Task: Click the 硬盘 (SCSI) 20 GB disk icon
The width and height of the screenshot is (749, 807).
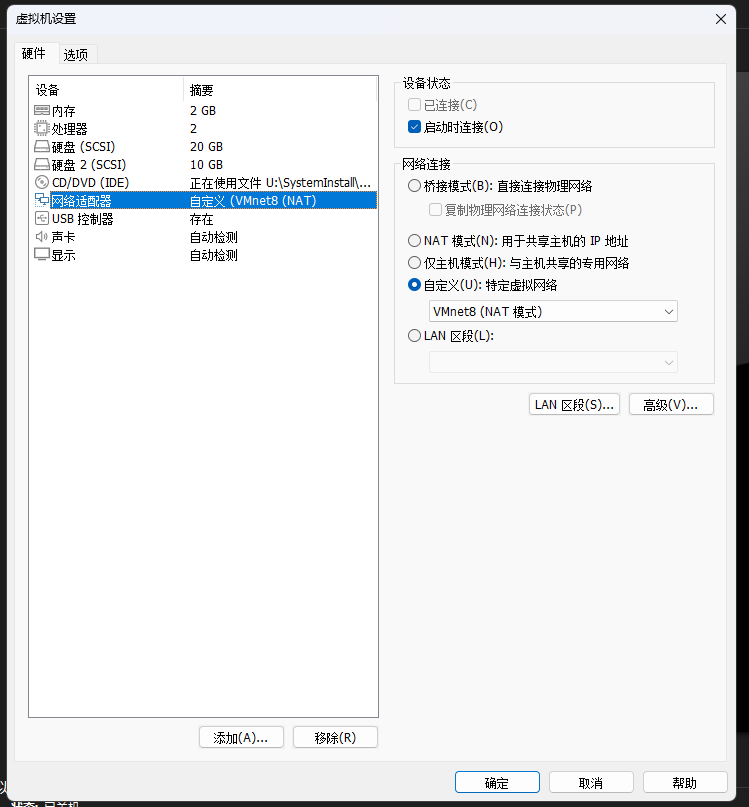Action: 42,147
